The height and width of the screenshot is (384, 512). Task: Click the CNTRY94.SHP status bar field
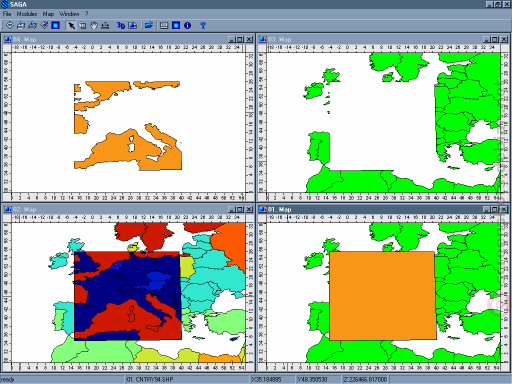[187, 379]
